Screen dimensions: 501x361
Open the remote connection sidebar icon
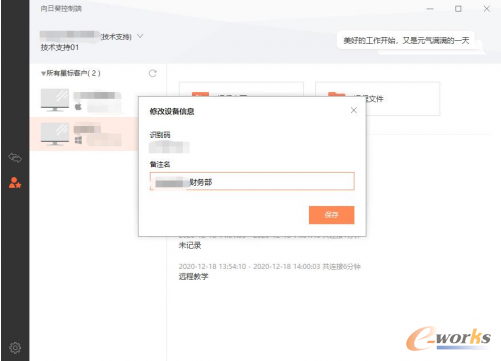[x=15, y=157]
